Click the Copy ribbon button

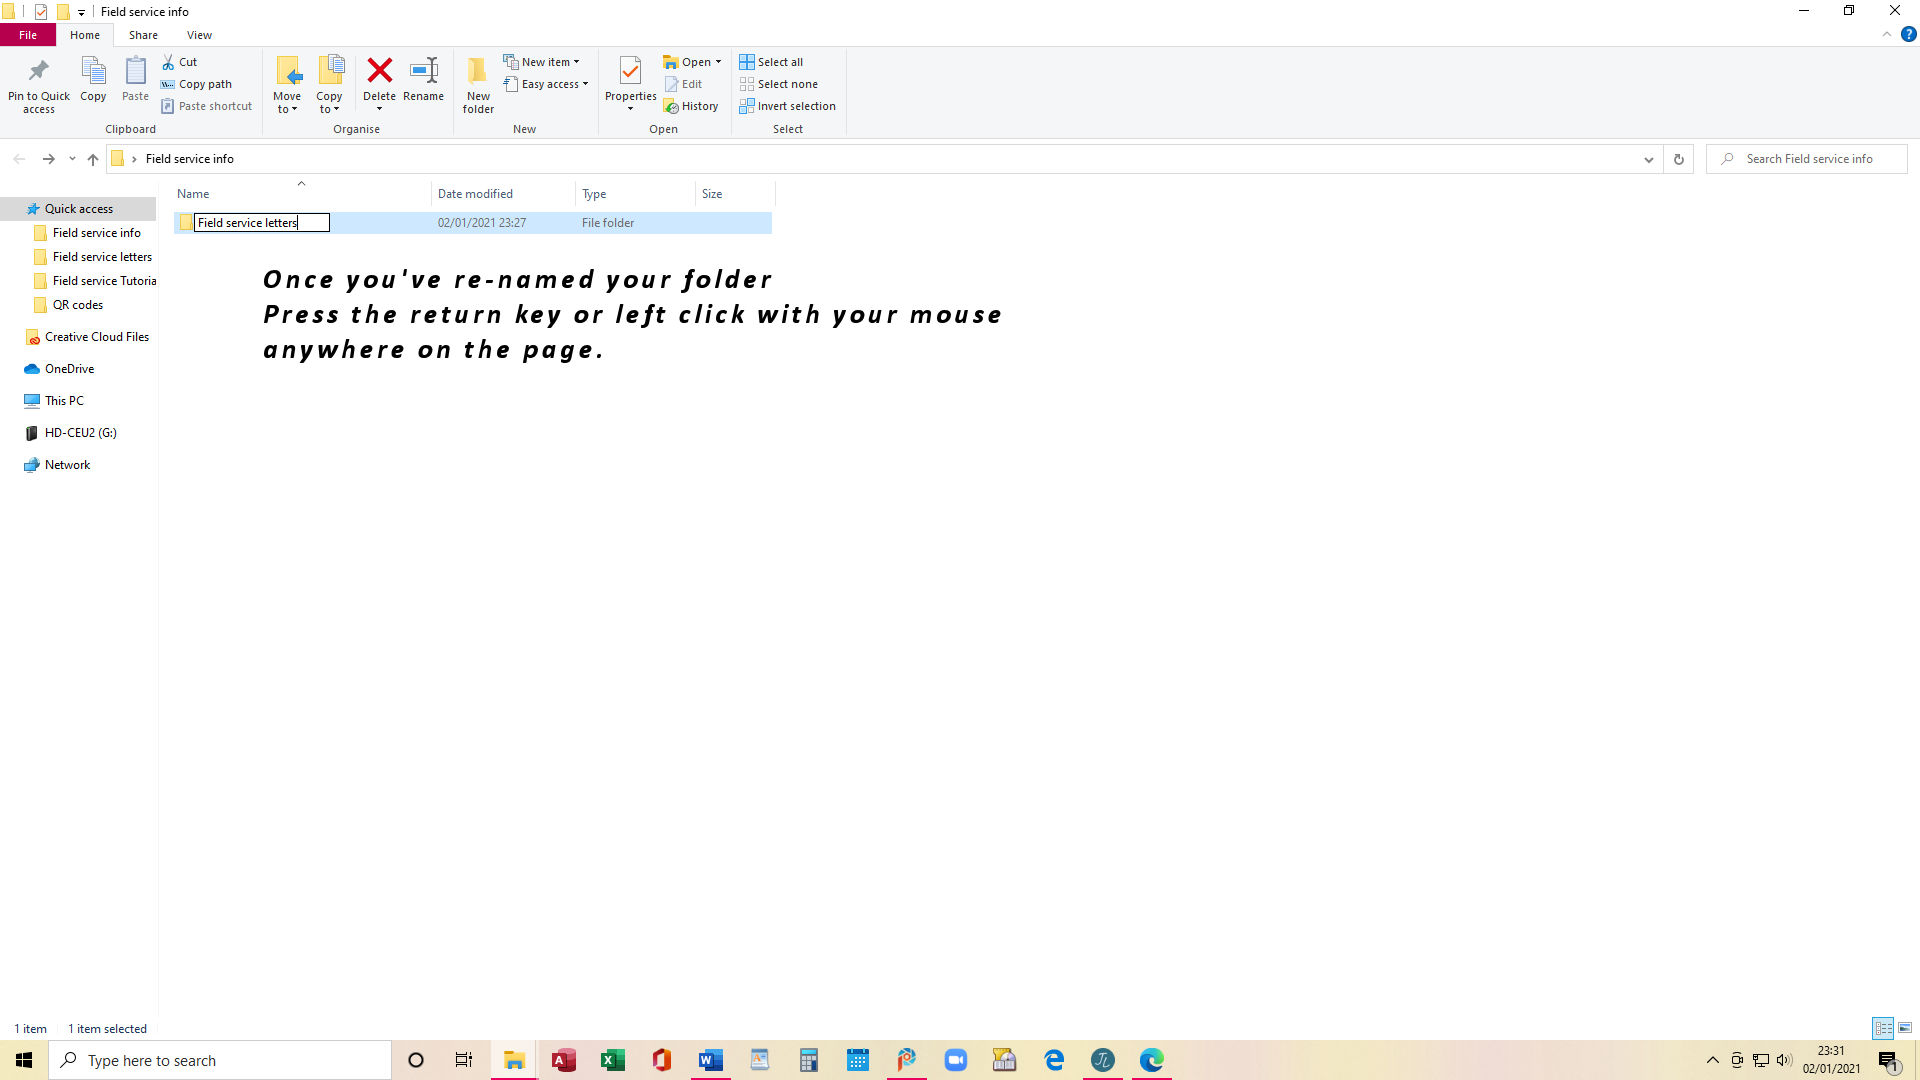(x=93, y=79)
